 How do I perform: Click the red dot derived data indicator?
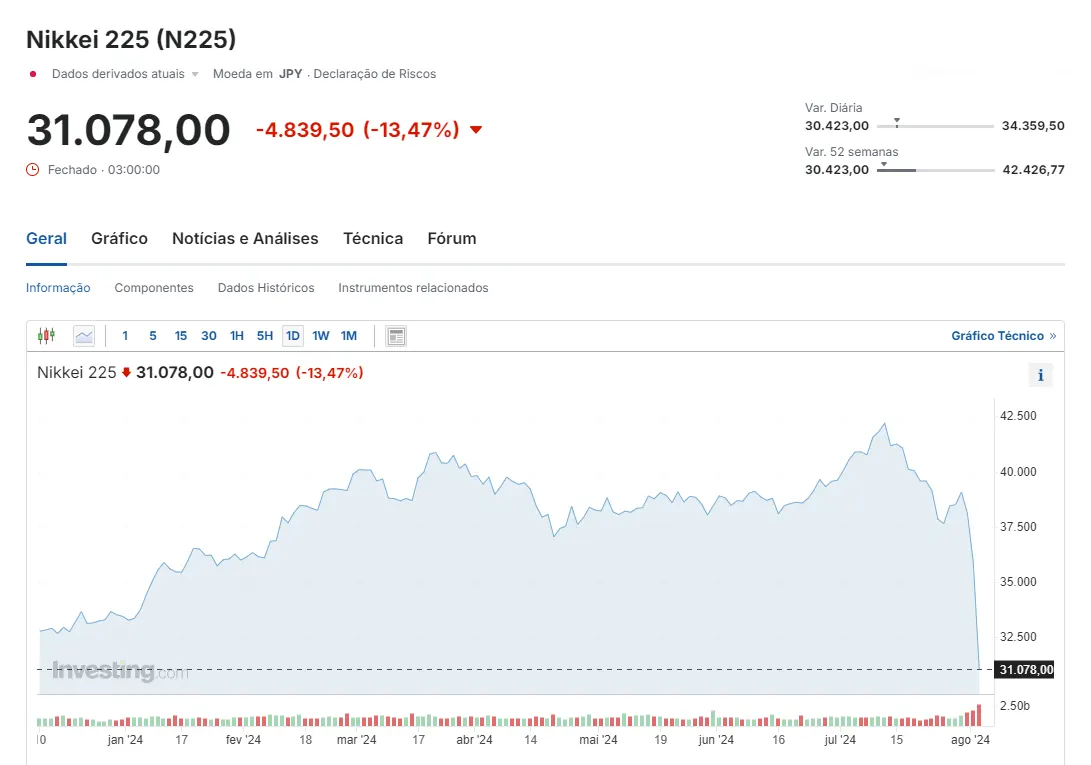pyautogui.click(x=33, y=74)
